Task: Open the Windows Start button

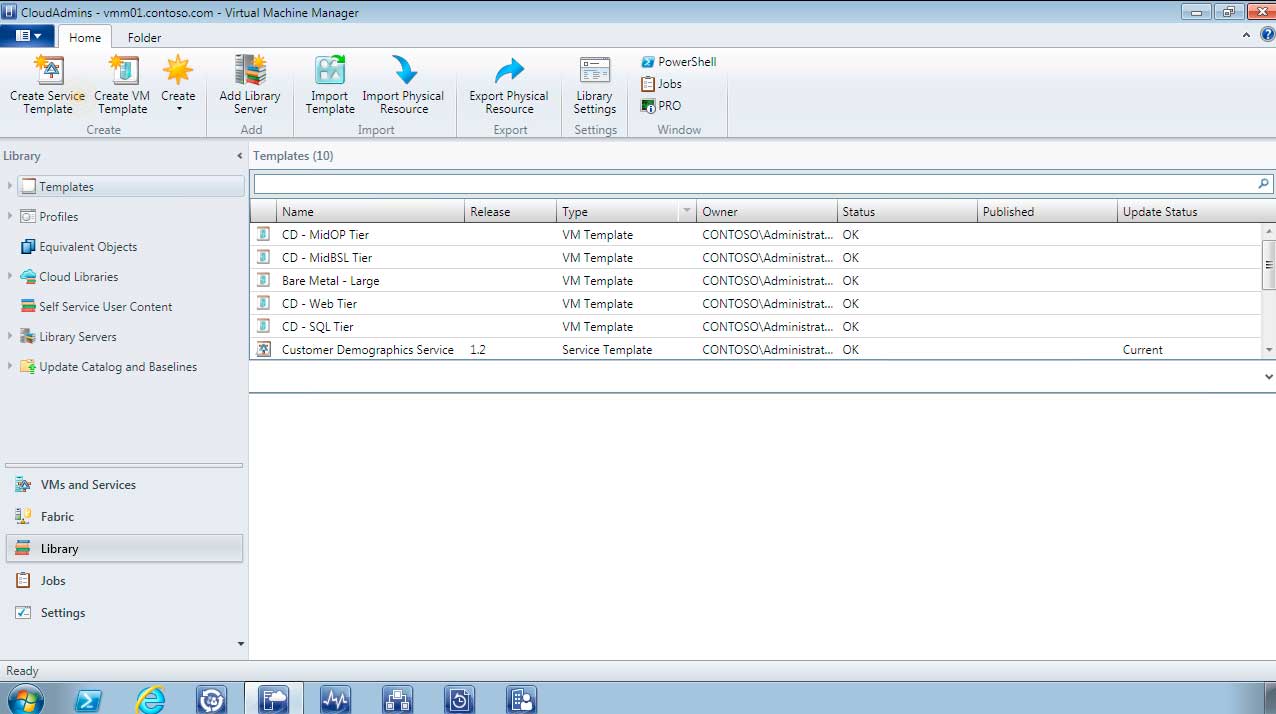Action: 25,699
